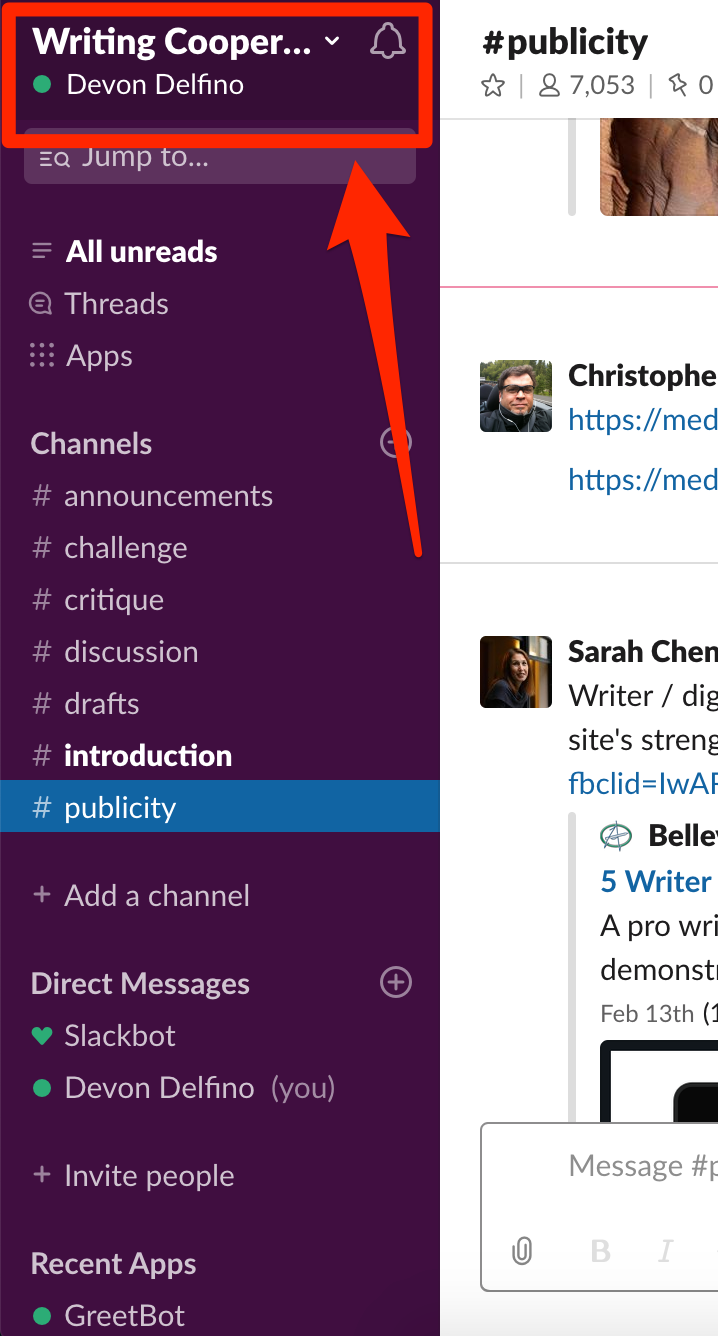Viewport: 718px width, 1336px height.
Task: Select the Threads icon
Action: coord(41,303)
